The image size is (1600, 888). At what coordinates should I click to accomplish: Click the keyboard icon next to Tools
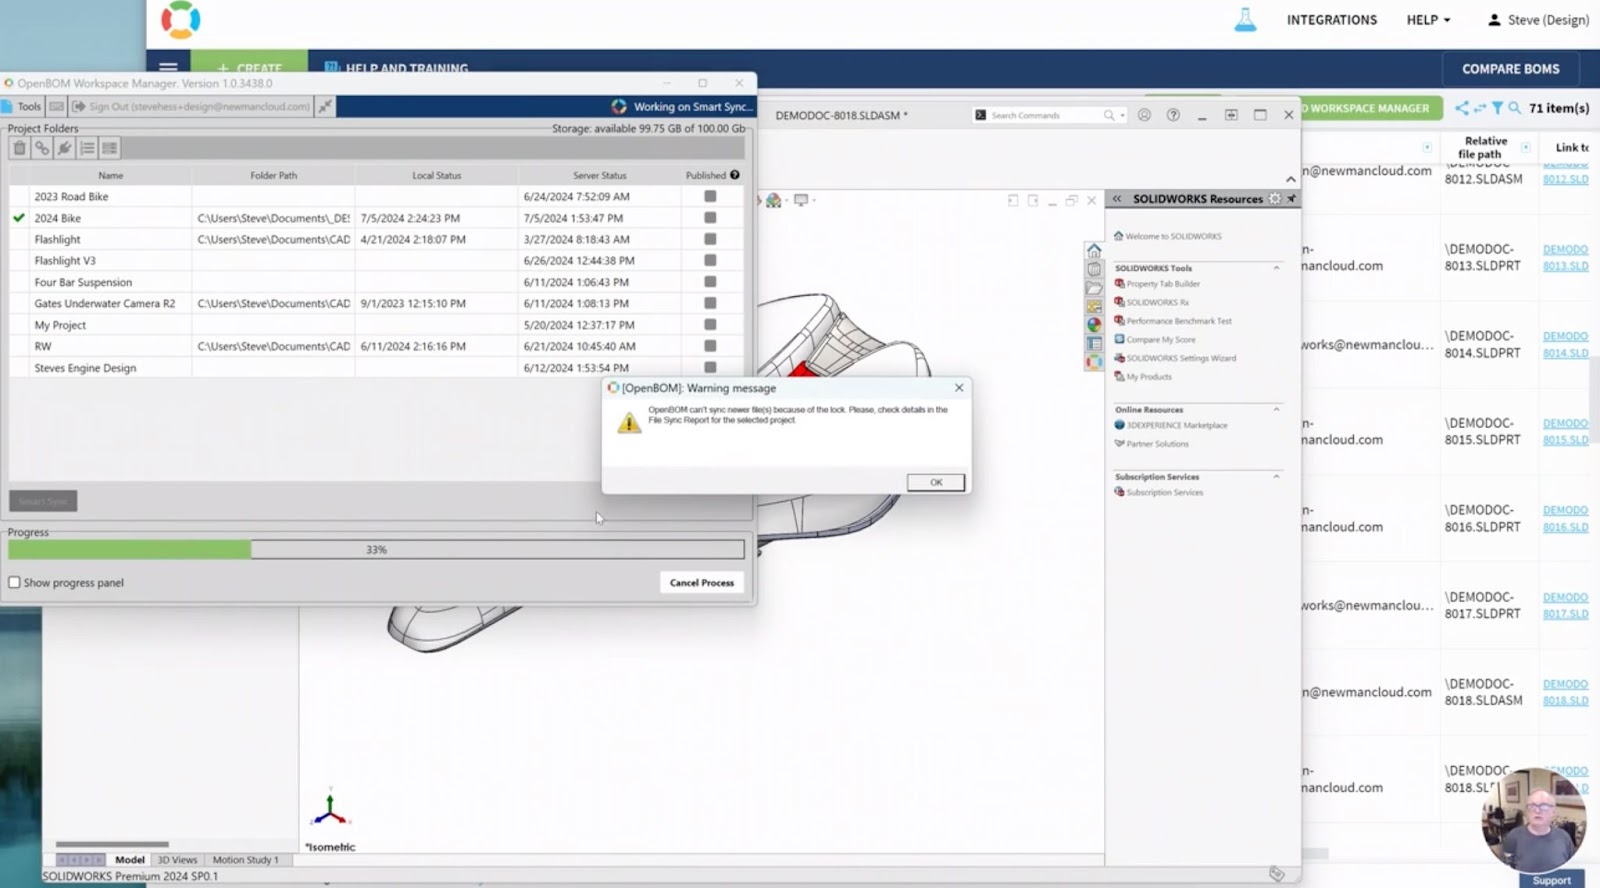click(56, 106)
